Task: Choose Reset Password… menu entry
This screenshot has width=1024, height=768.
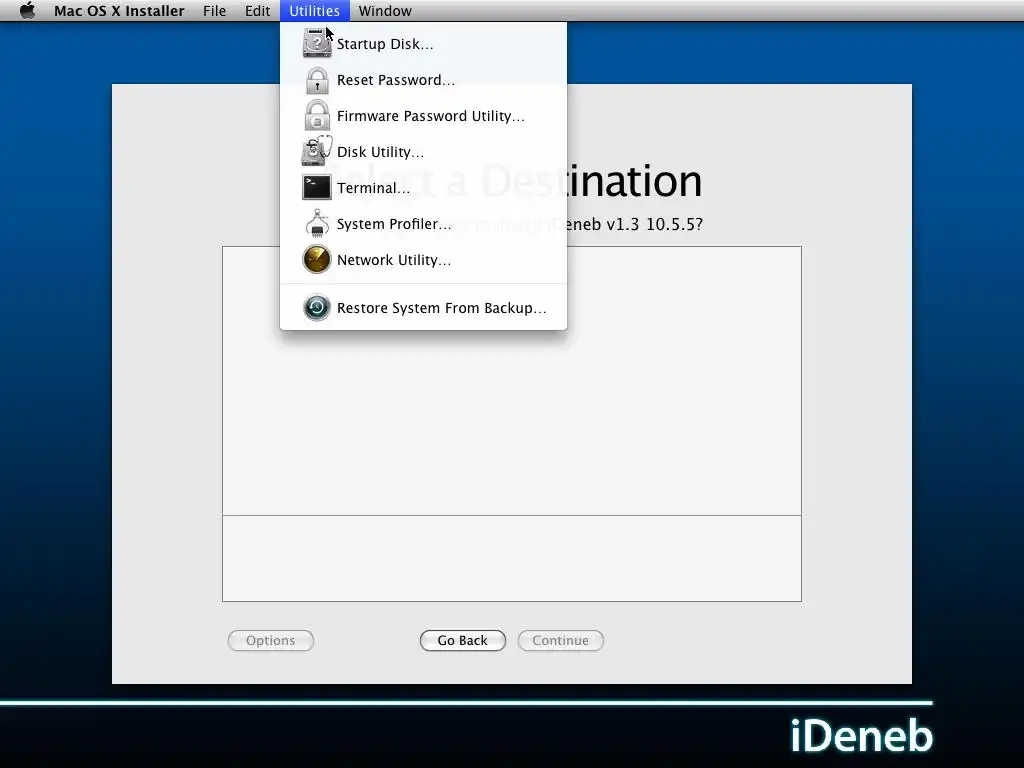Action: tap(423, 80)
